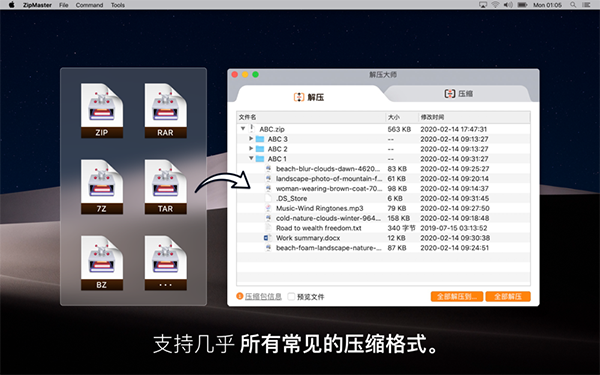This screenshot has height=375, width=600.
Task: Select the 7Z archive icon
Action: coord(102,187)
